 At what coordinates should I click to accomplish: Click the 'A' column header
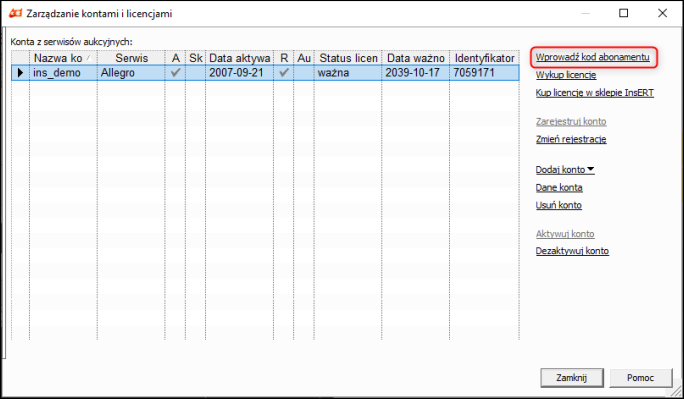[x=175, y=58]
